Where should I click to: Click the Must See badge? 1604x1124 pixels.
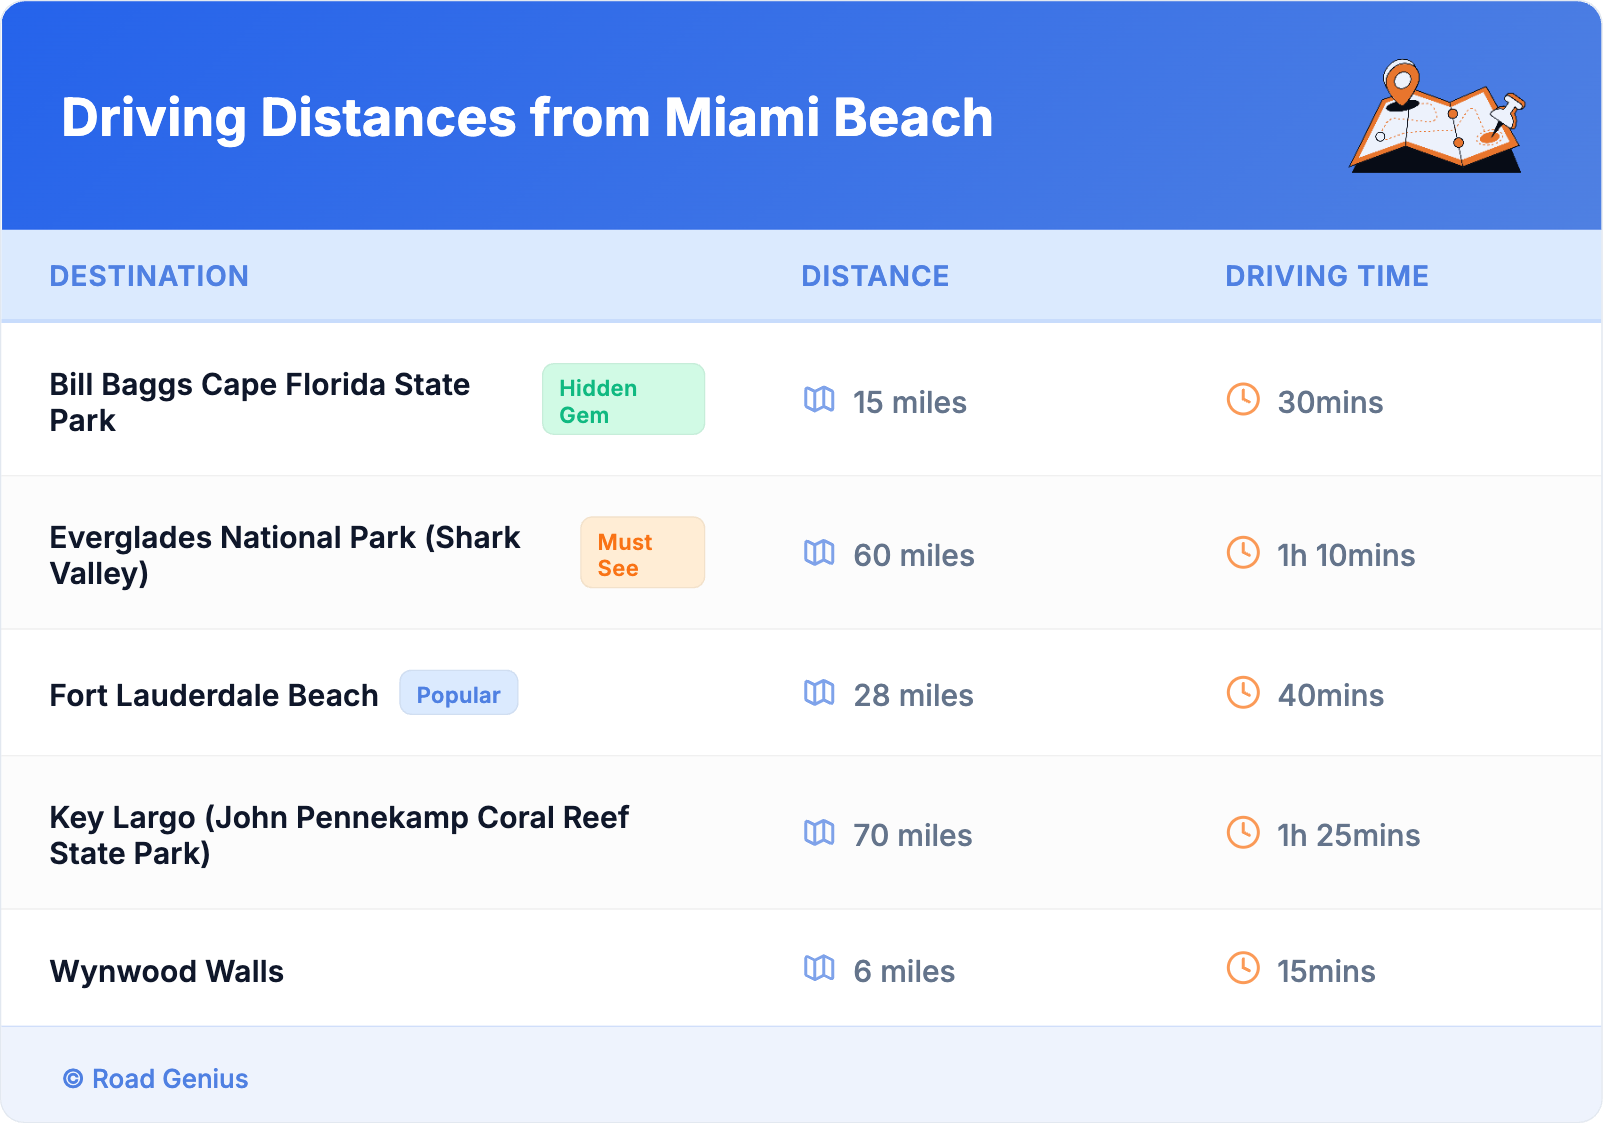pyautogui.click(x=642, y=553)
